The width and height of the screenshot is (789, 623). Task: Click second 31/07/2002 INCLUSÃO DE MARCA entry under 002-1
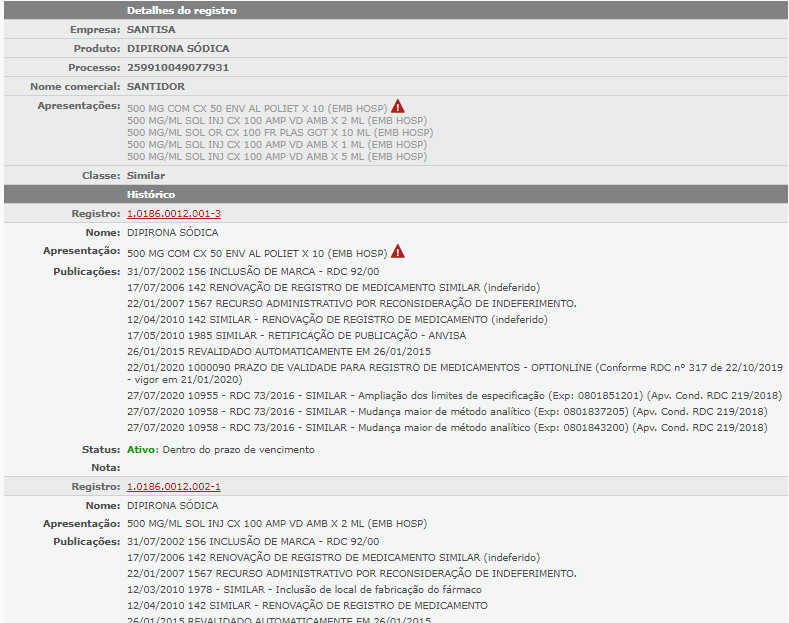(x=253, y=542)
